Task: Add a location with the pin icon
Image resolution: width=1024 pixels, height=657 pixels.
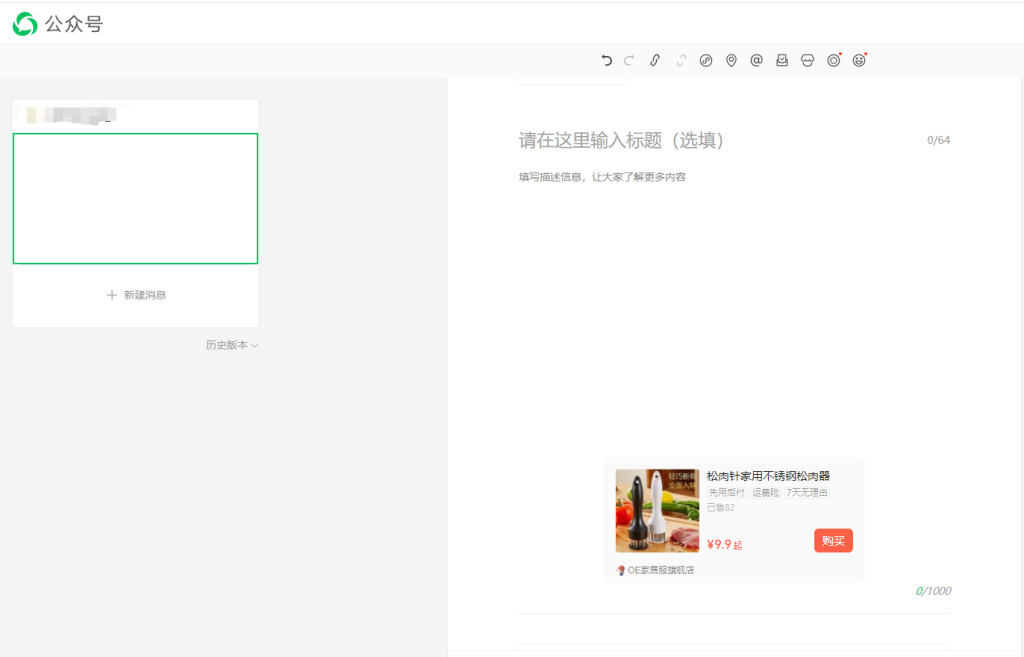Action: [731, 60]
